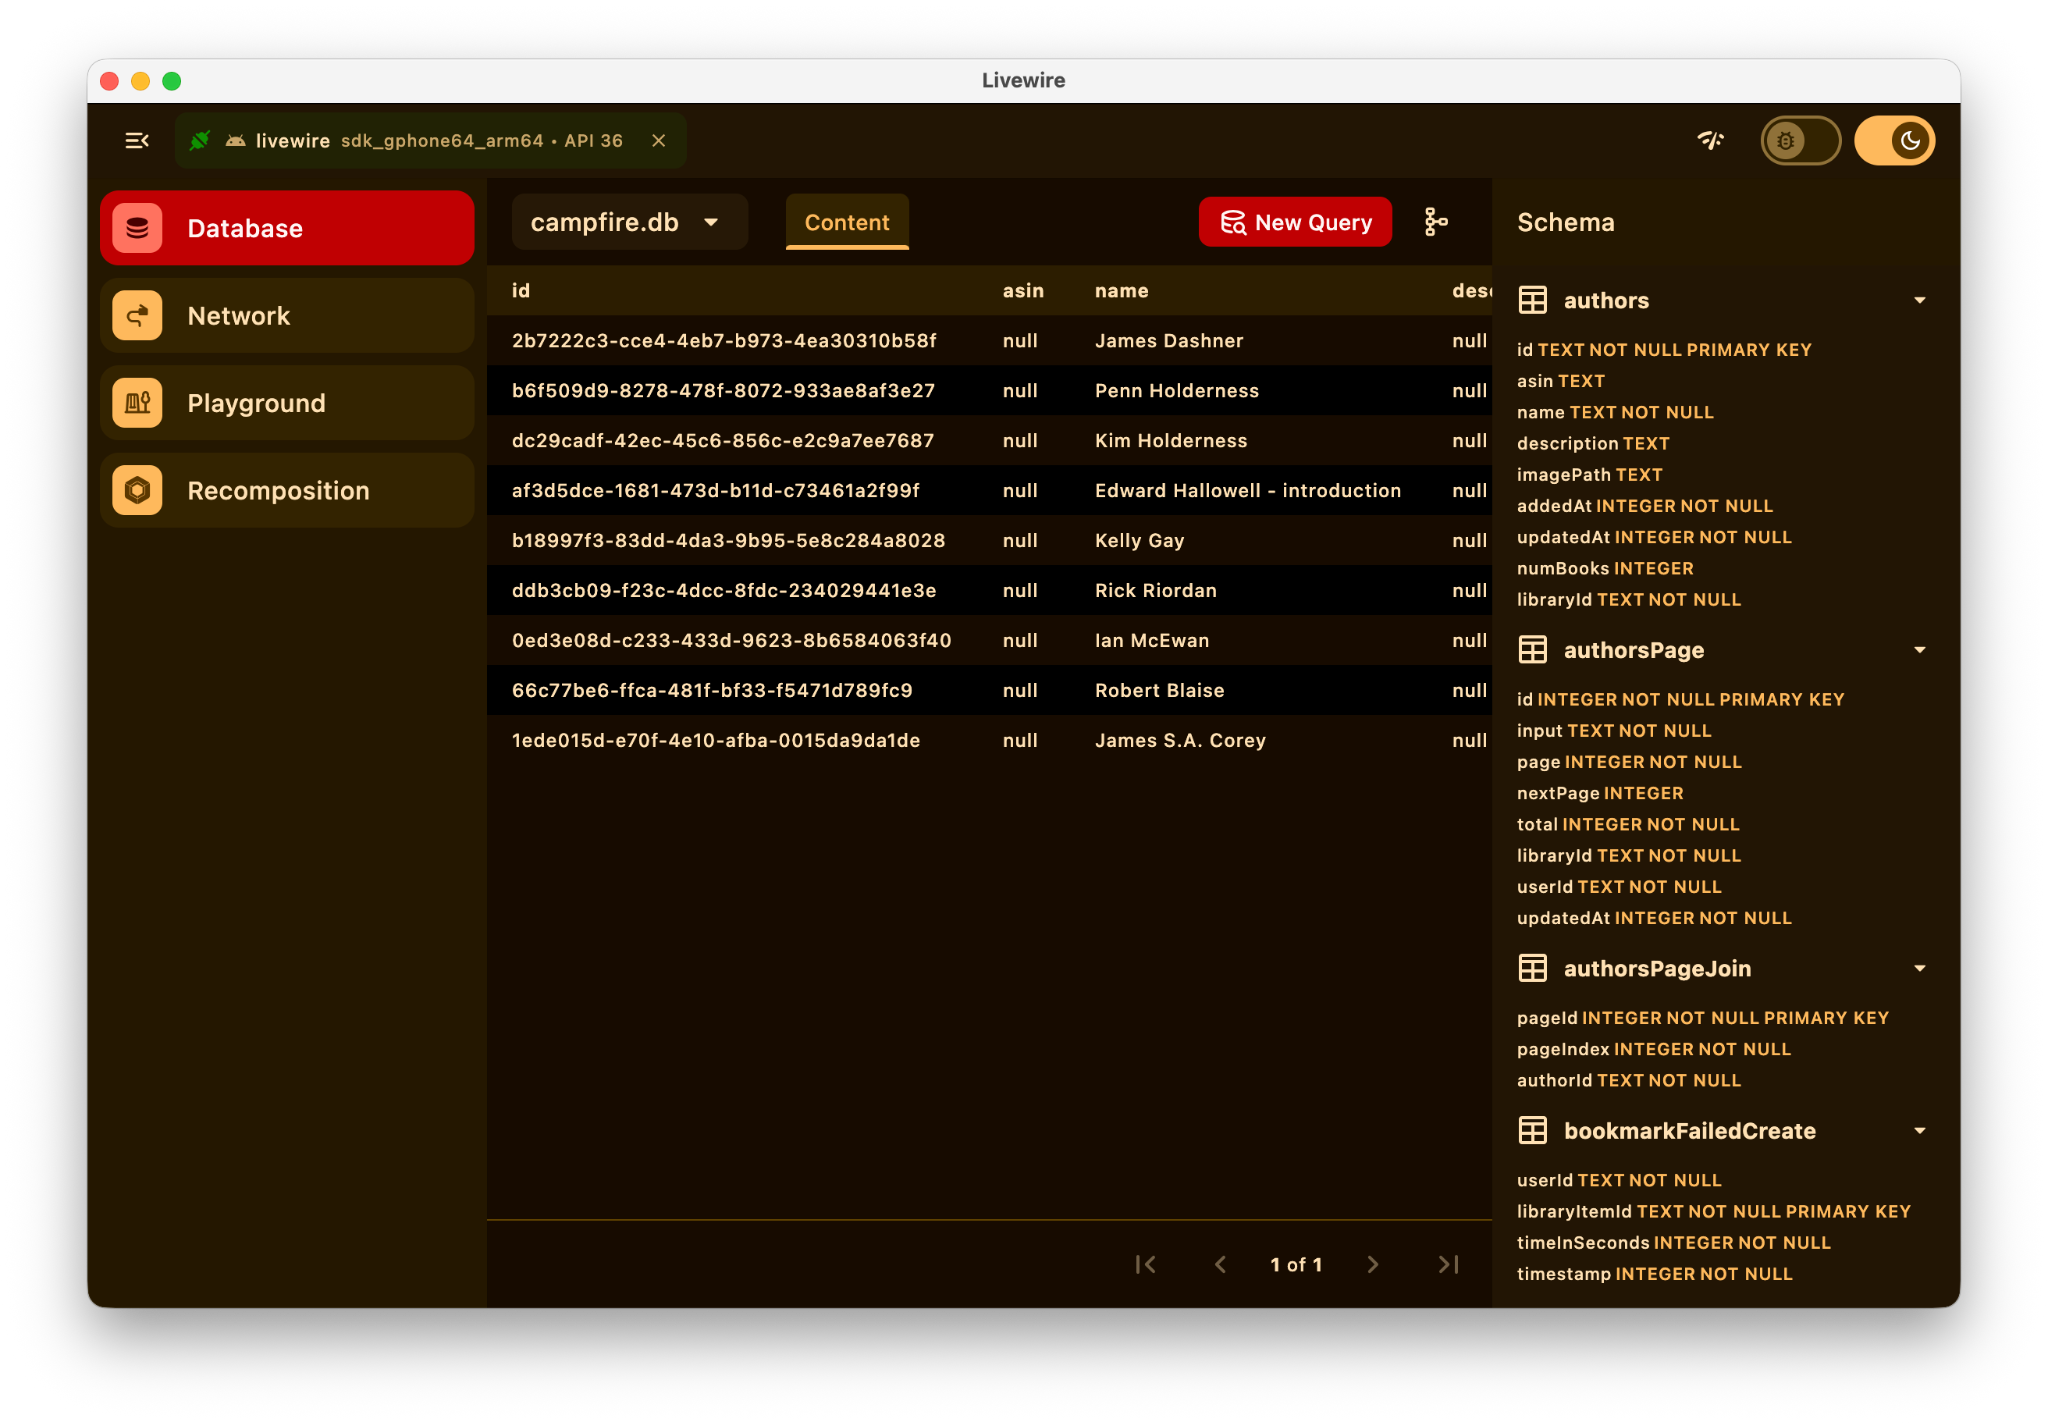Select the Penn Holderness cell

pyautogui.click(x=1177, y=391)
